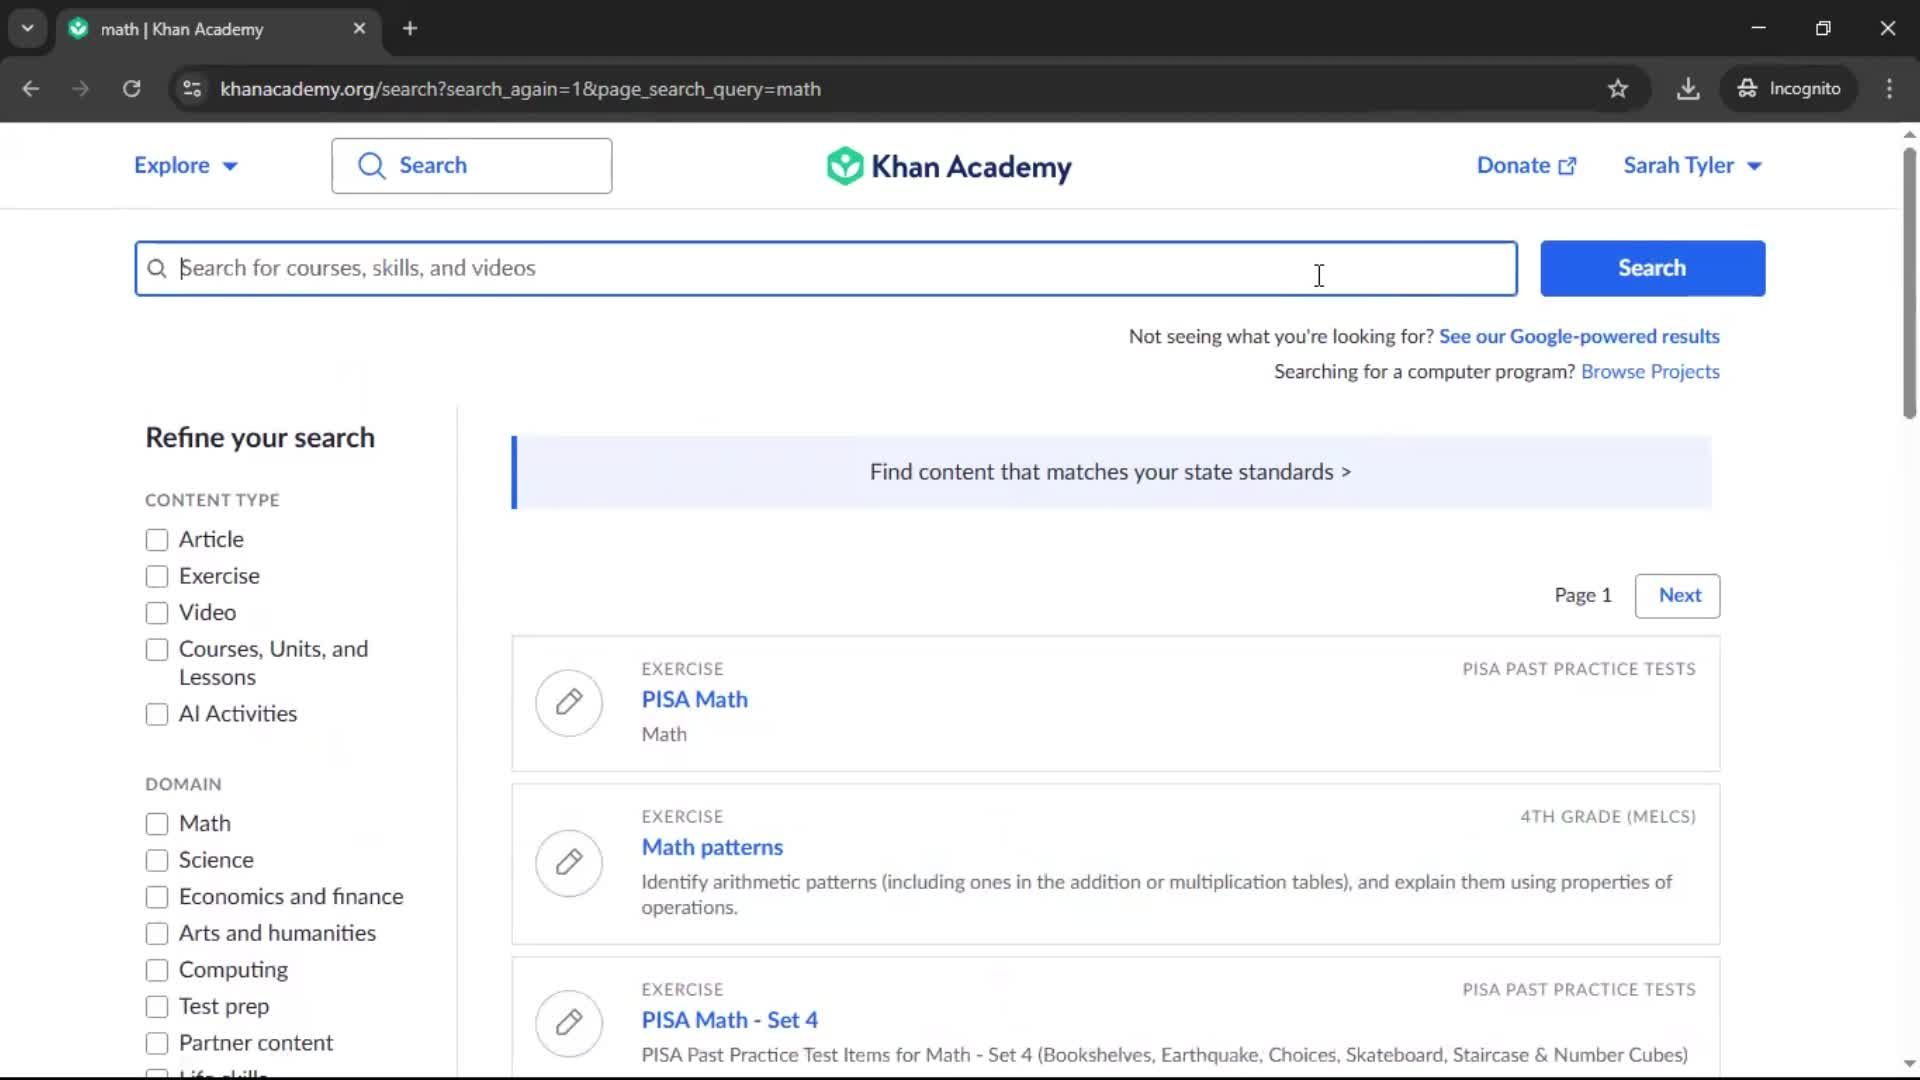The height and width of the screenshot is (1080, 1920).
Task: Tick the Arts and humanities checkbox
Action: [x=157, y=934]
